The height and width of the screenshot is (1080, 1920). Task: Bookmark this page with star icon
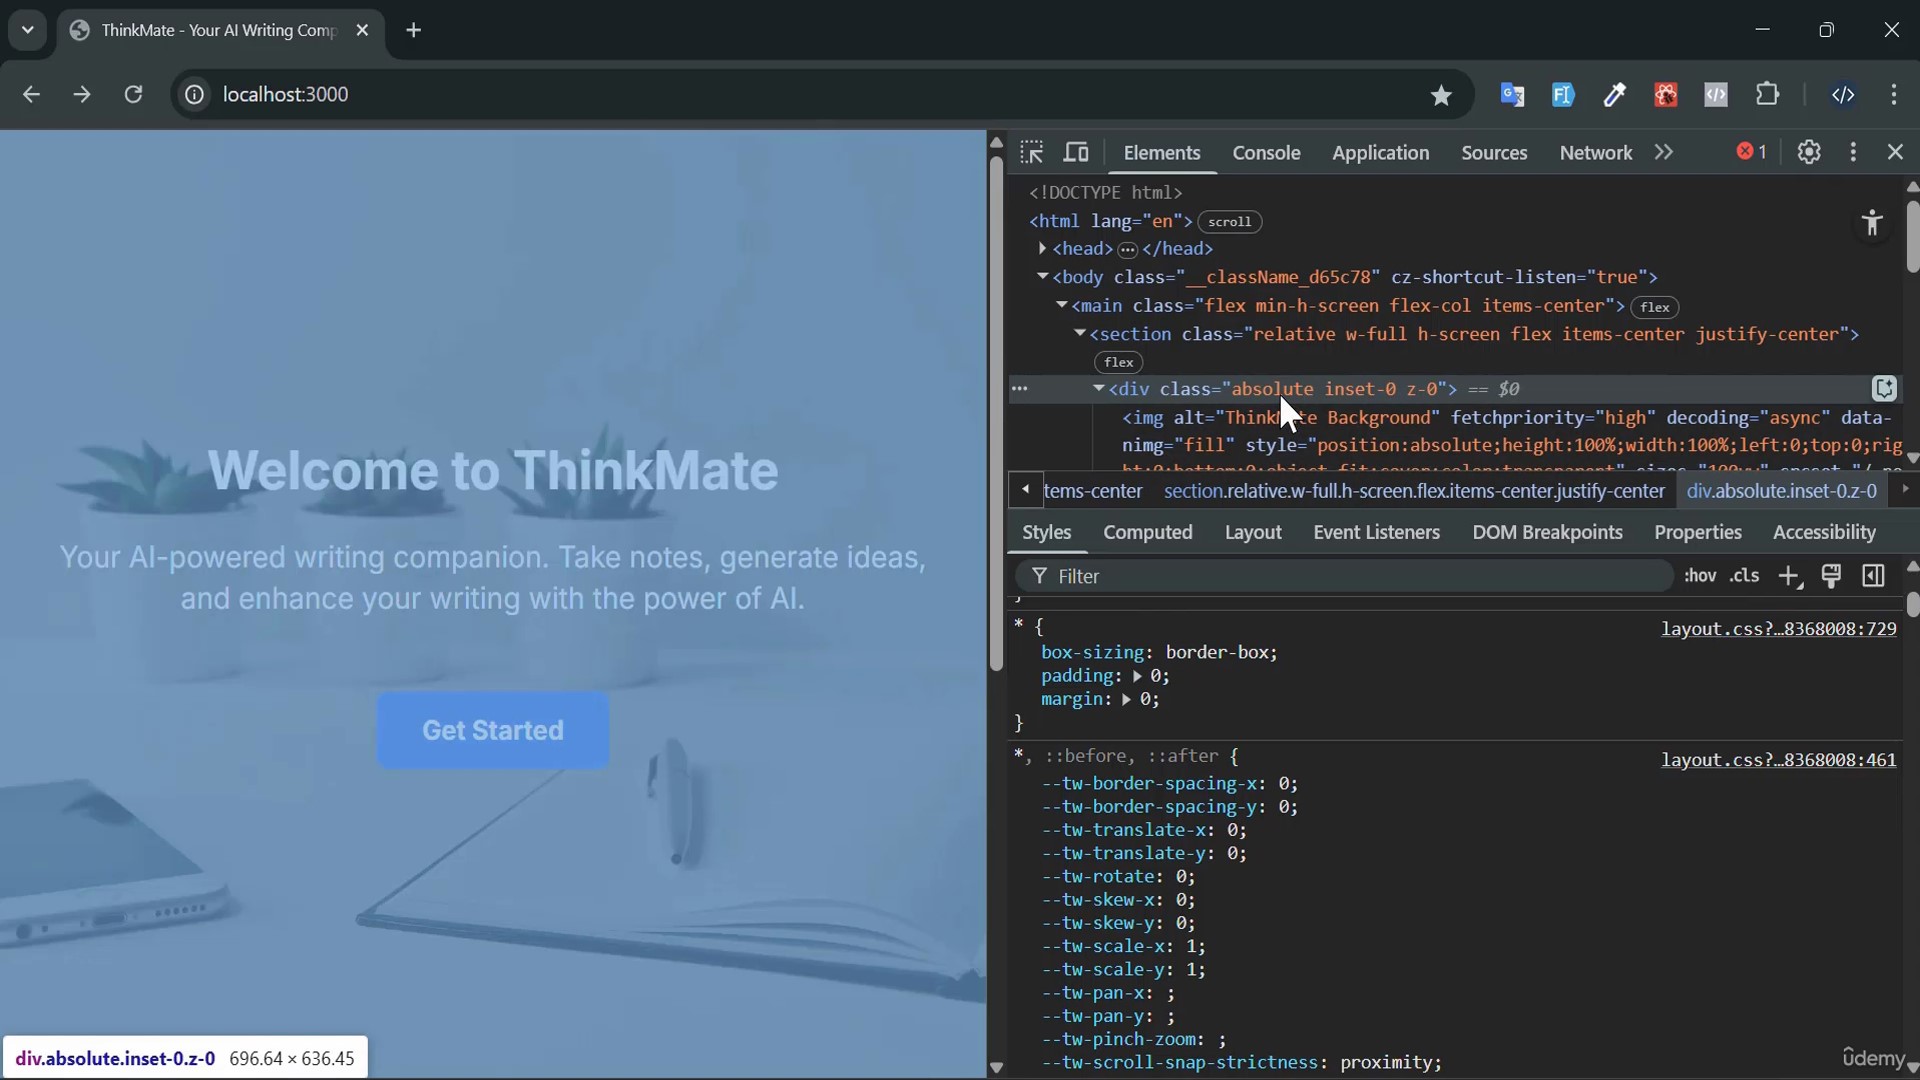click(1441, 95)
